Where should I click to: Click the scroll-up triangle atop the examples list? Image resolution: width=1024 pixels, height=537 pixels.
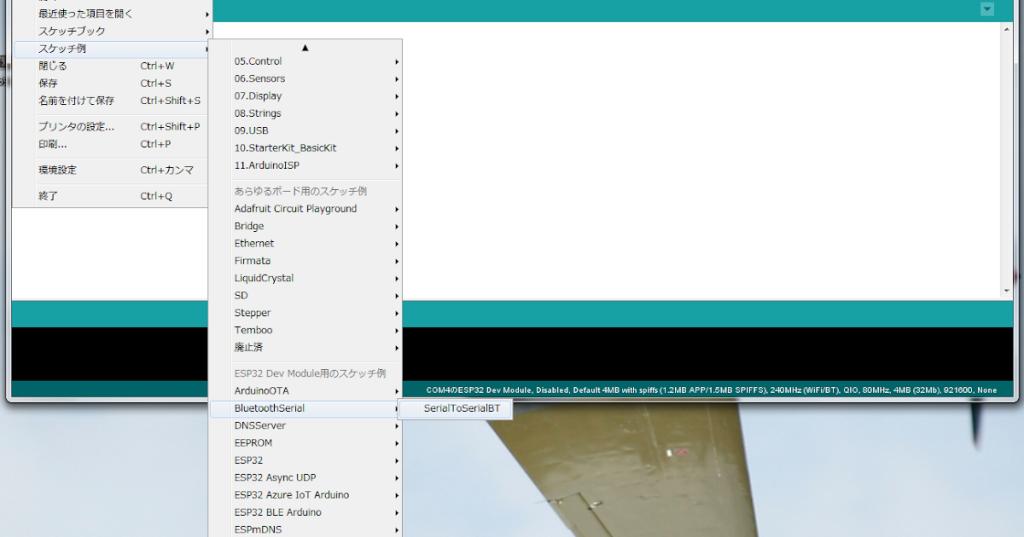pyautogui.click(x=305, y=47)
